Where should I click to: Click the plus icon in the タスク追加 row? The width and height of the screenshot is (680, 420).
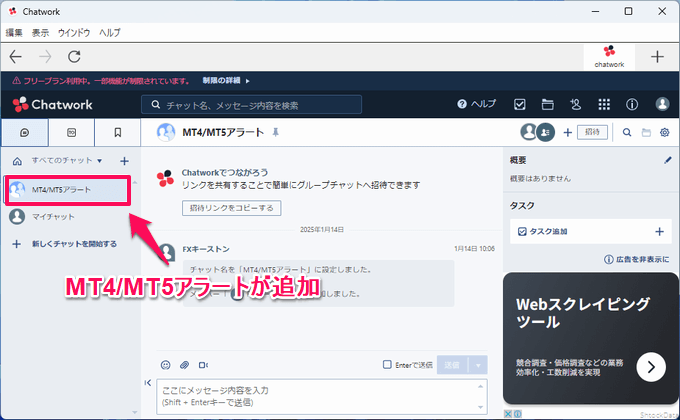(659, 232)
